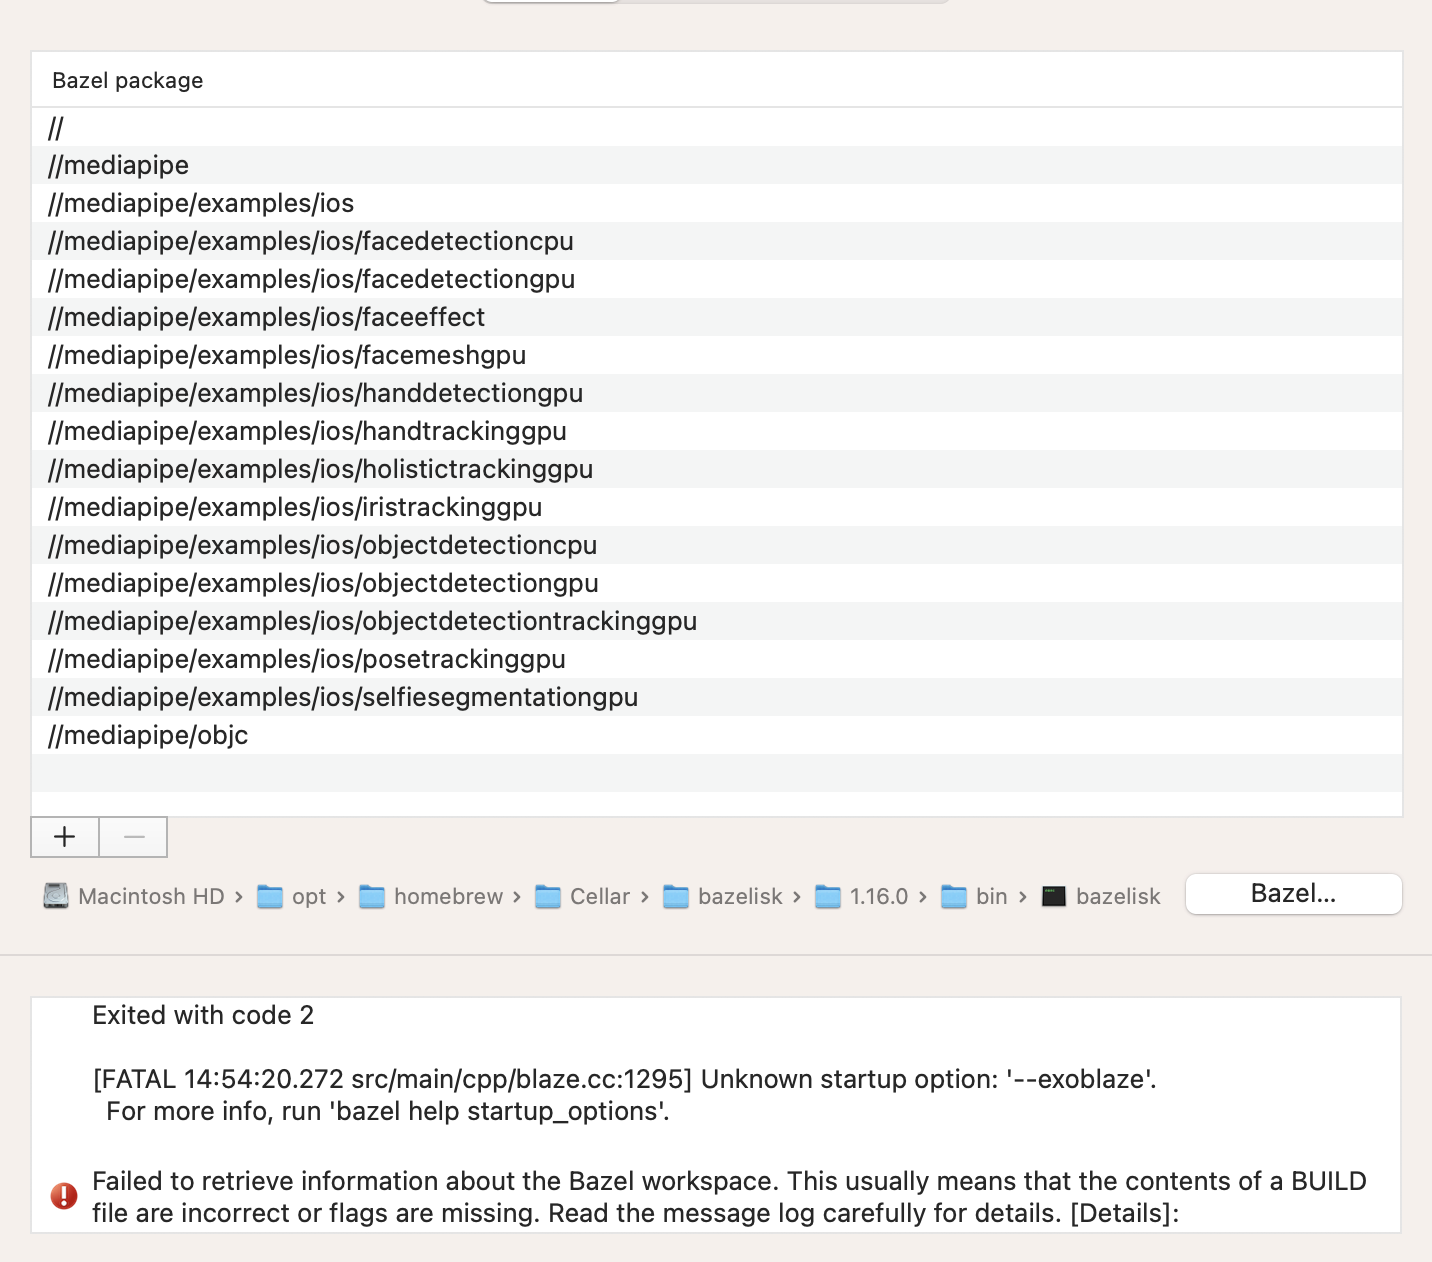Remove selected package with minus button
1432x1262 pixels.
point(133,837)
